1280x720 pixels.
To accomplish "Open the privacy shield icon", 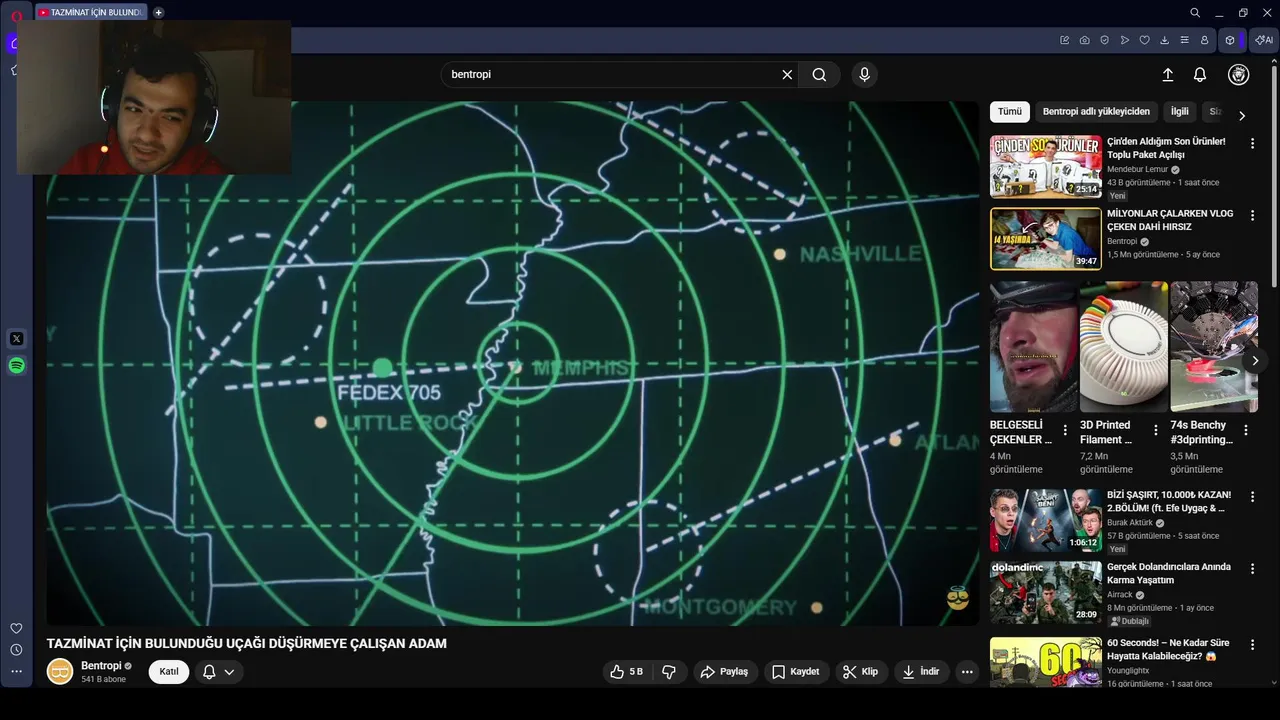I will pyautogui.click(x=1104, y=40).
